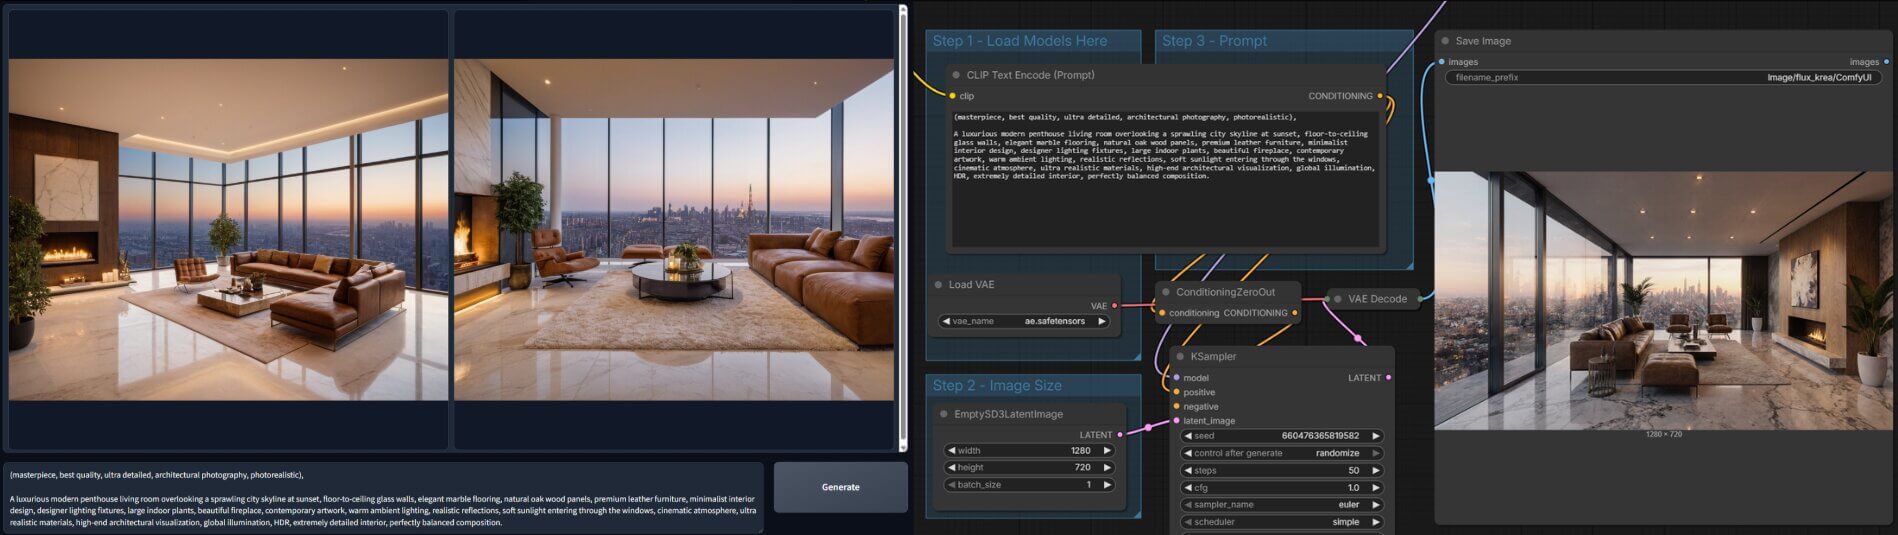Select the Step 3 - Prompt group title

1214,41
